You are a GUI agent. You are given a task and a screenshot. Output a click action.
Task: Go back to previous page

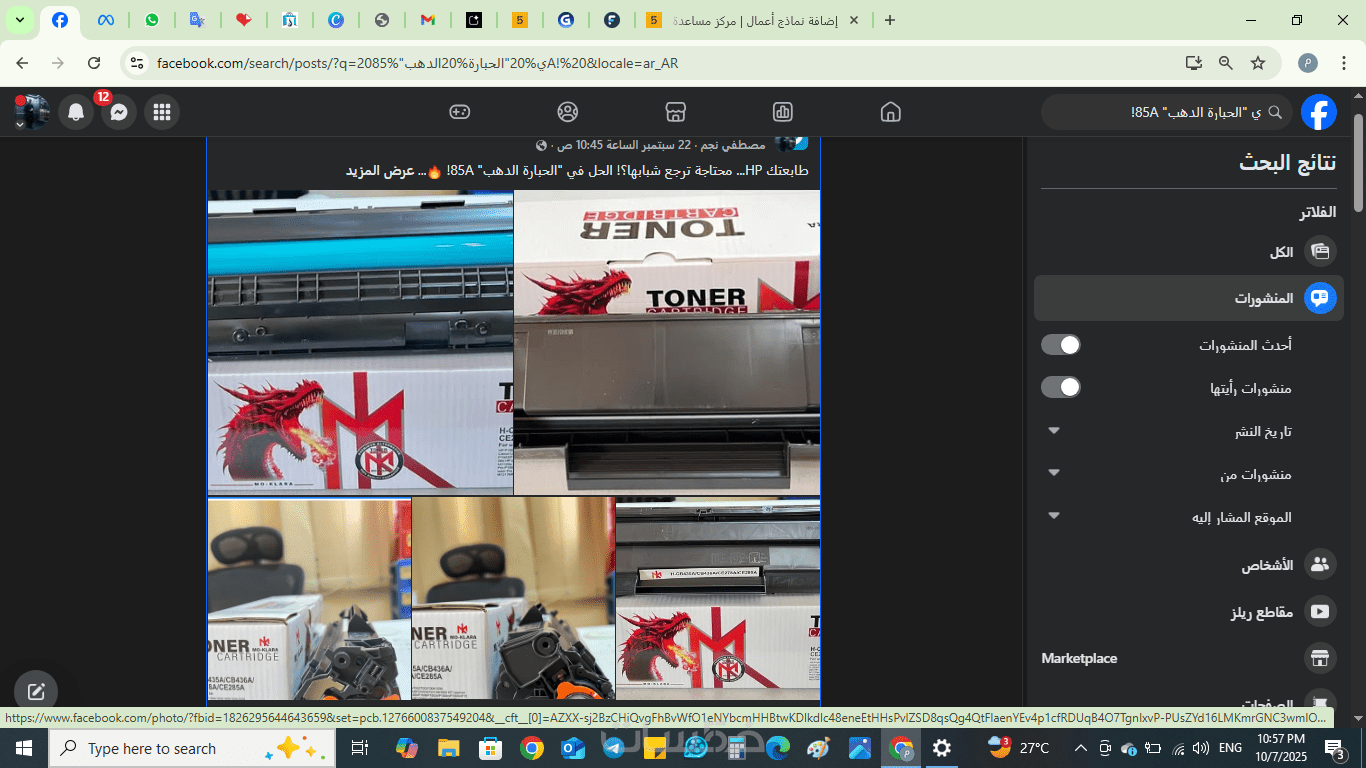point(22,63)
